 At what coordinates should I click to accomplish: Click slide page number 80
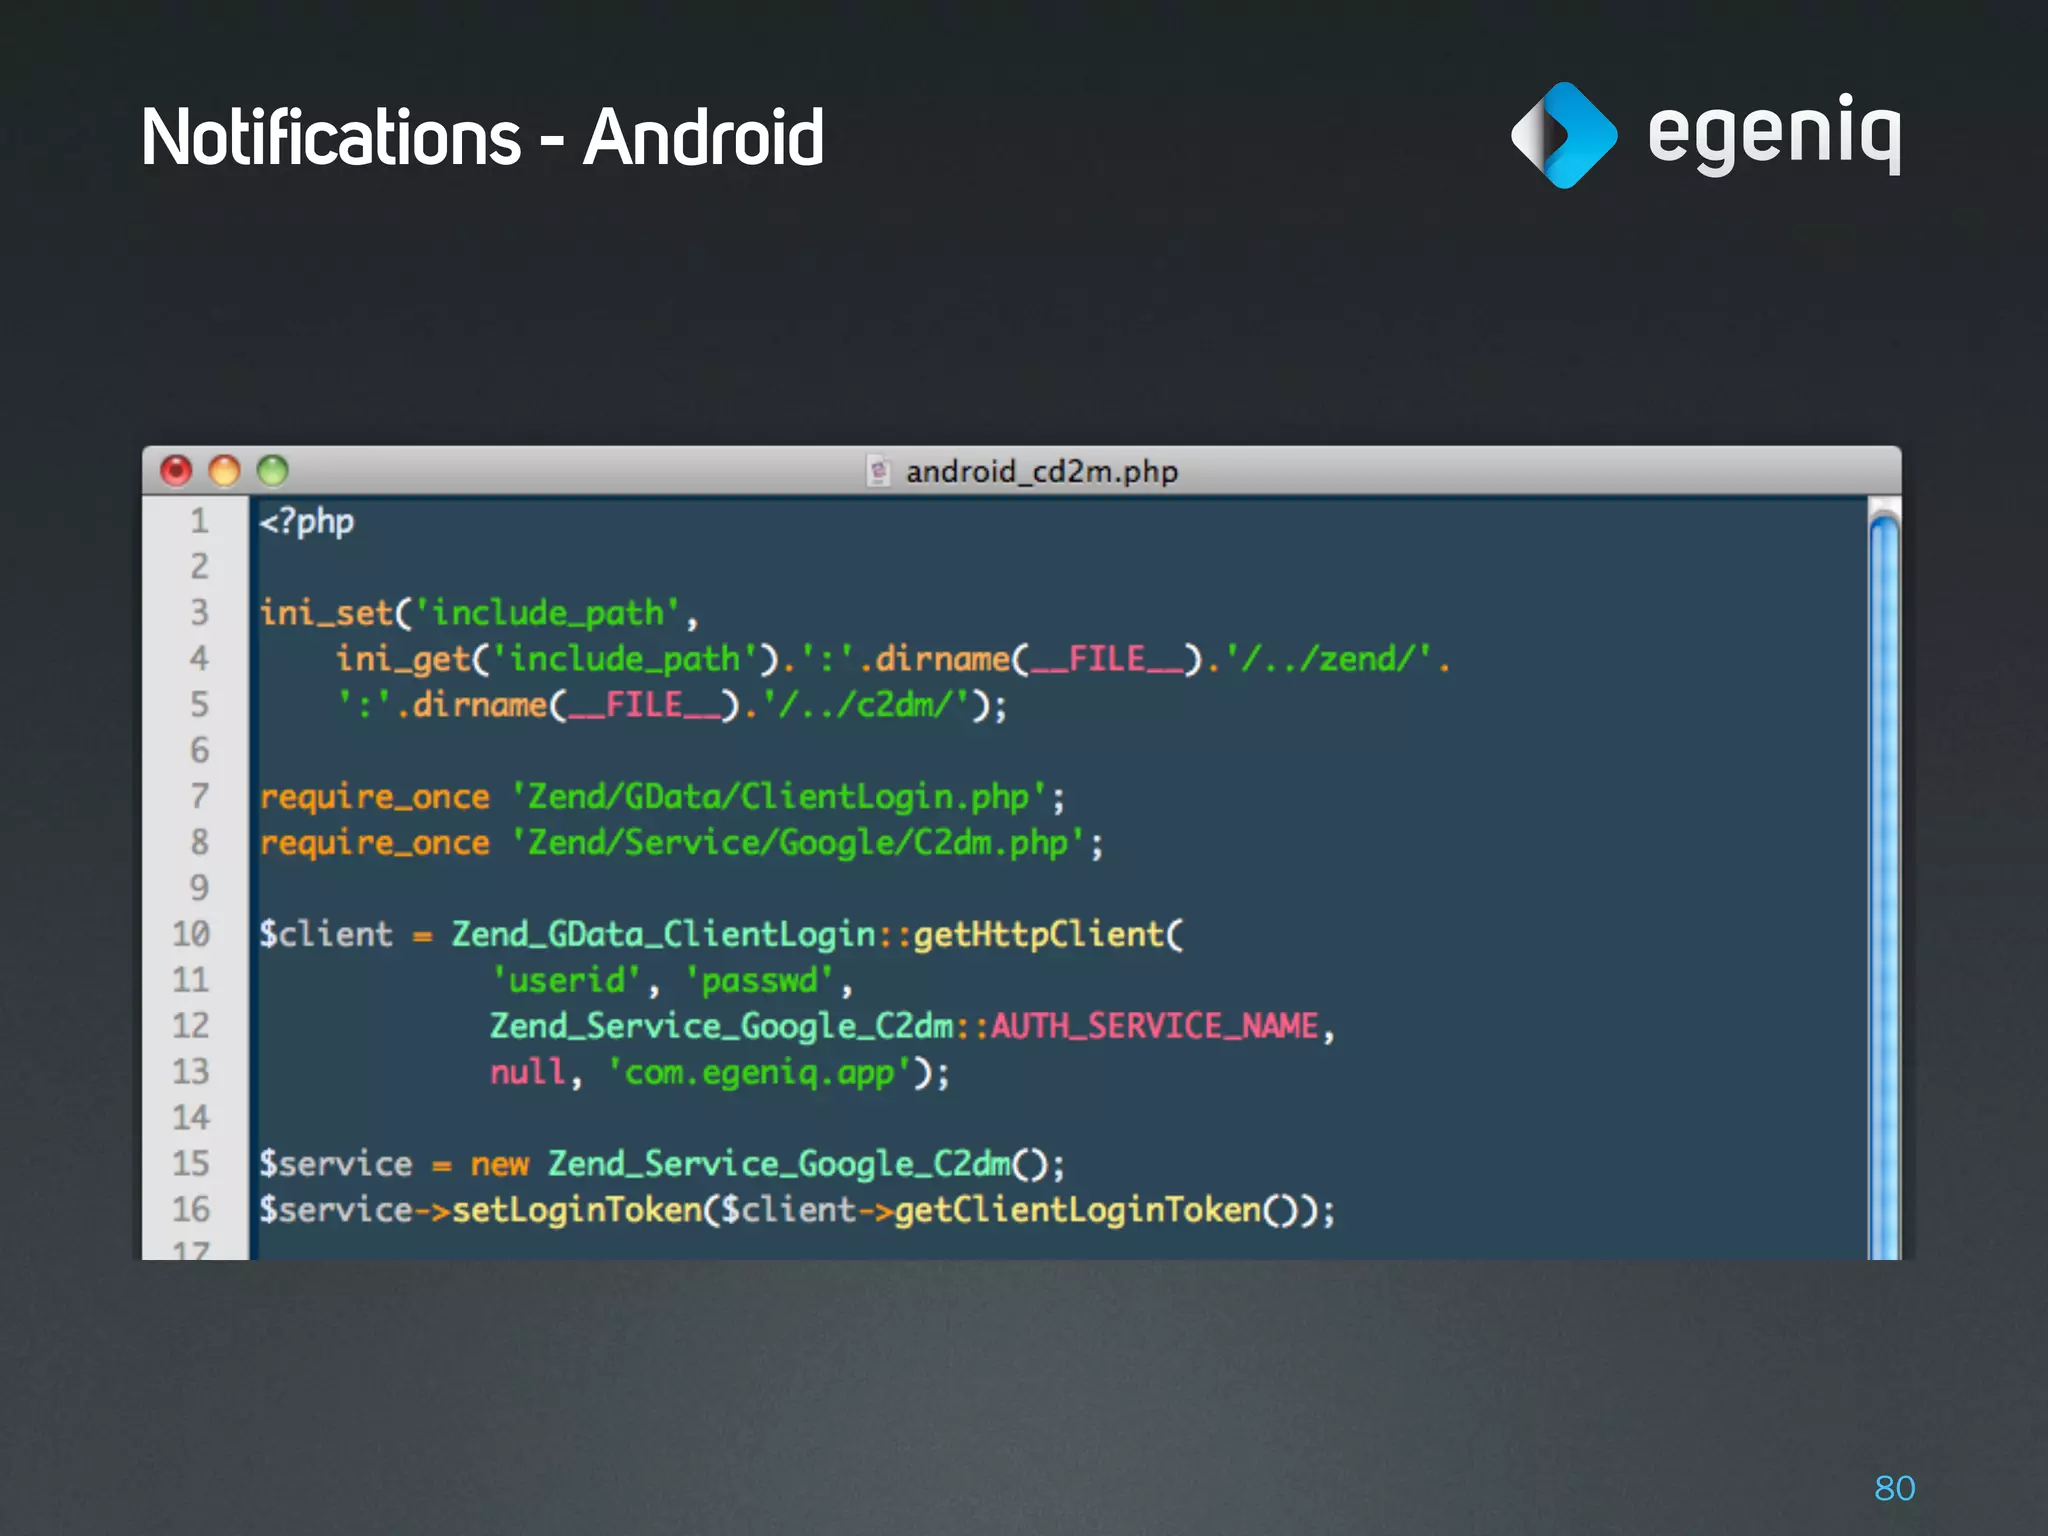[x=1894, y=1488]
